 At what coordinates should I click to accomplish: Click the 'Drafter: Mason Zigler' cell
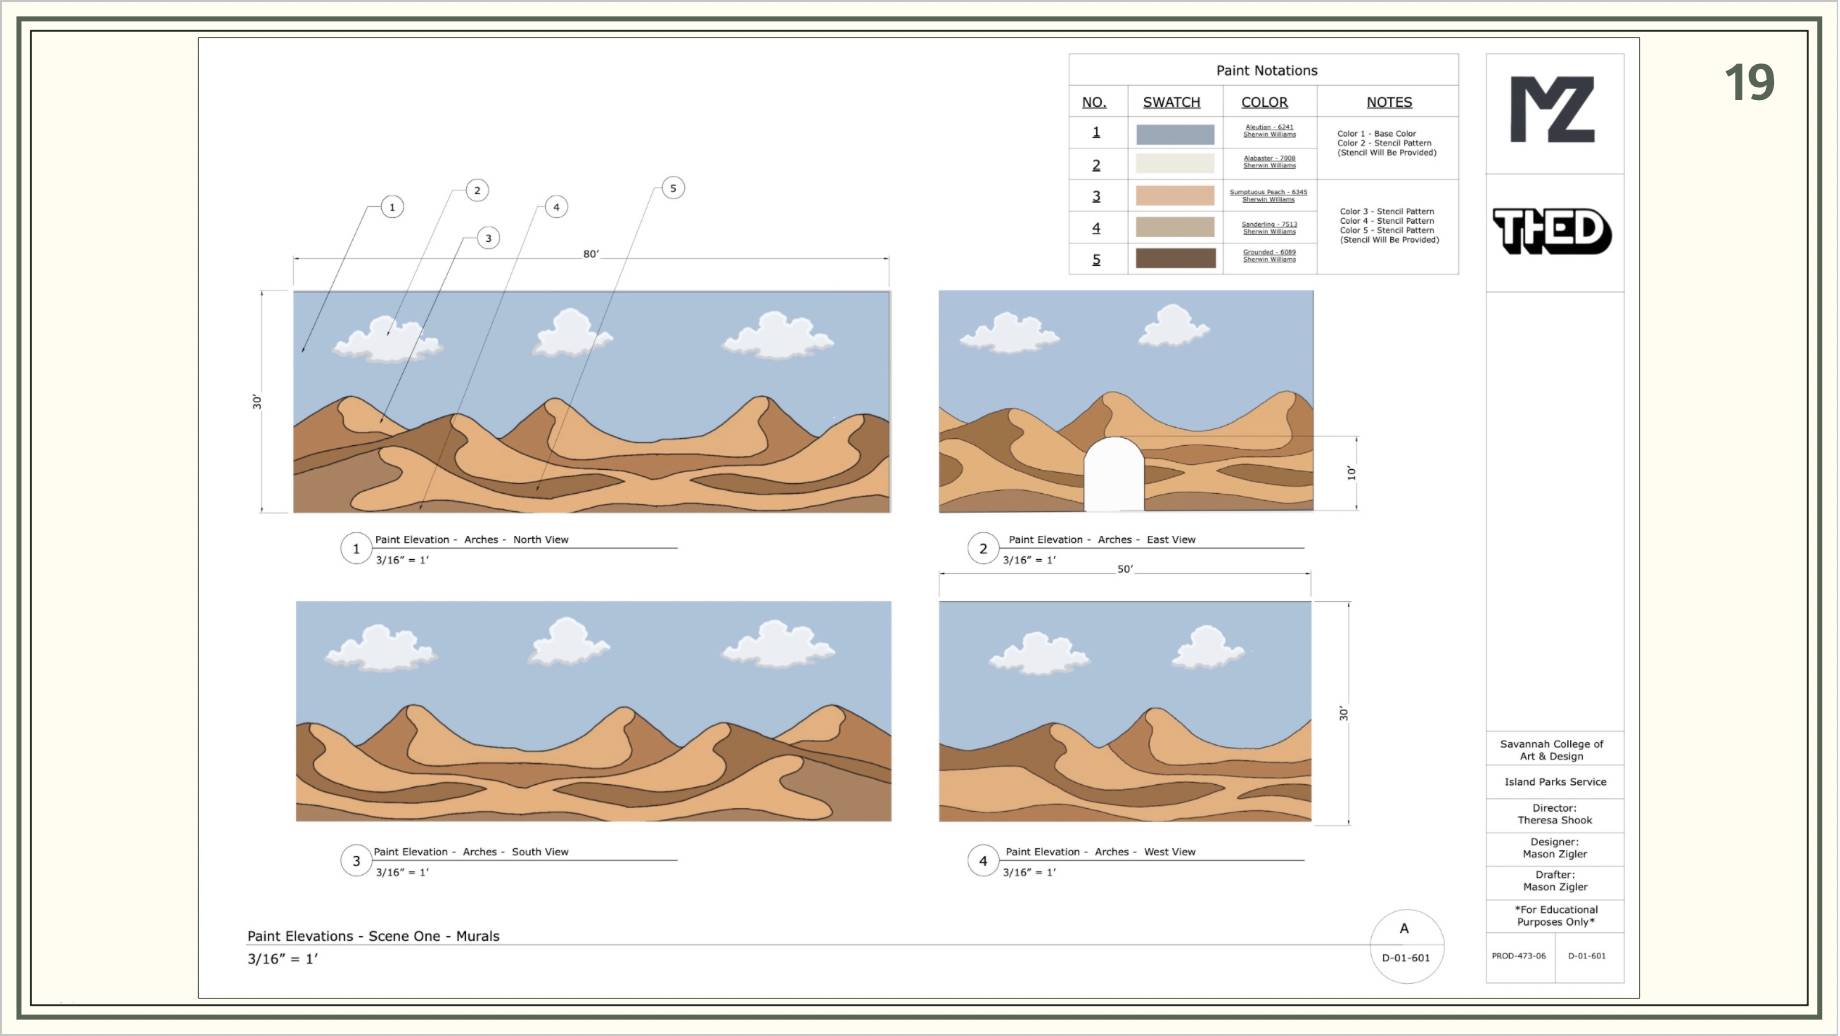coord(1554,881)
